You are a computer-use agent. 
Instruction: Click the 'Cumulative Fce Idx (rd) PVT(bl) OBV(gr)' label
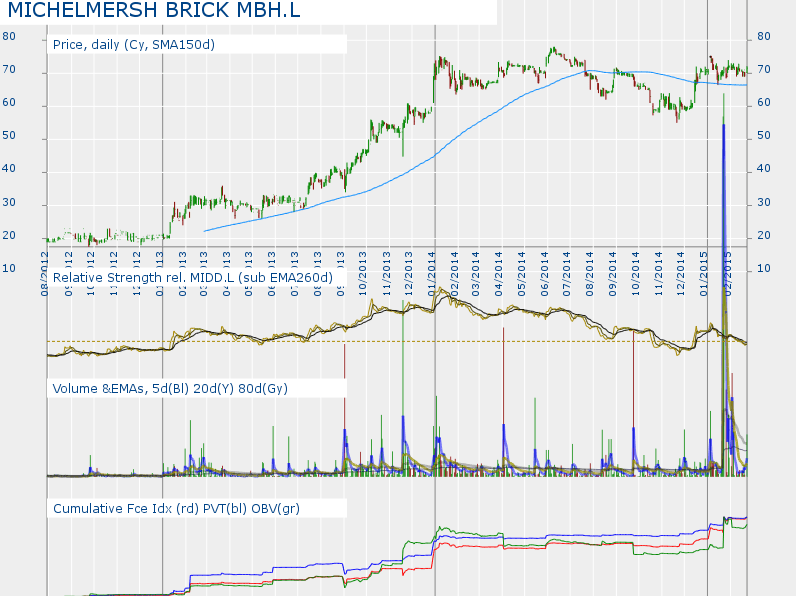tap(176, 509)
